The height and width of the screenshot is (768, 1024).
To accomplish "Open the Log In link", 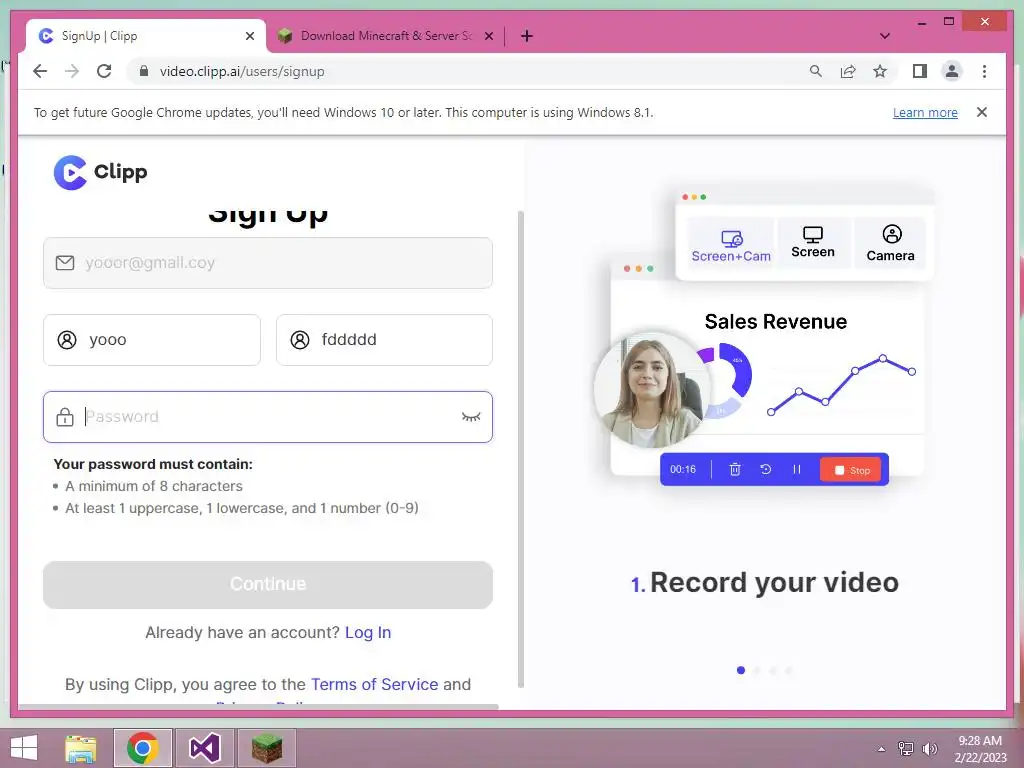I will [x=368, y=632].
